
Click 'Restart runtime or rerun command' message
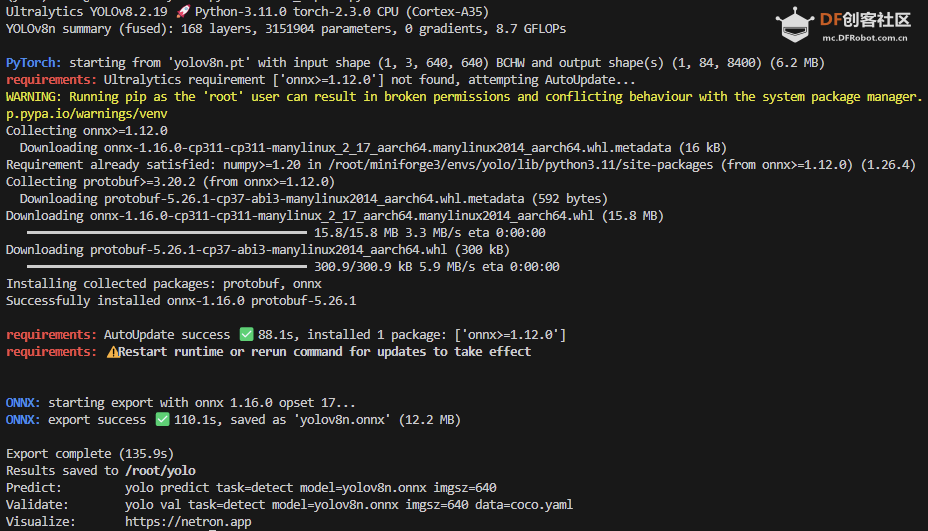tap(324, 352)
